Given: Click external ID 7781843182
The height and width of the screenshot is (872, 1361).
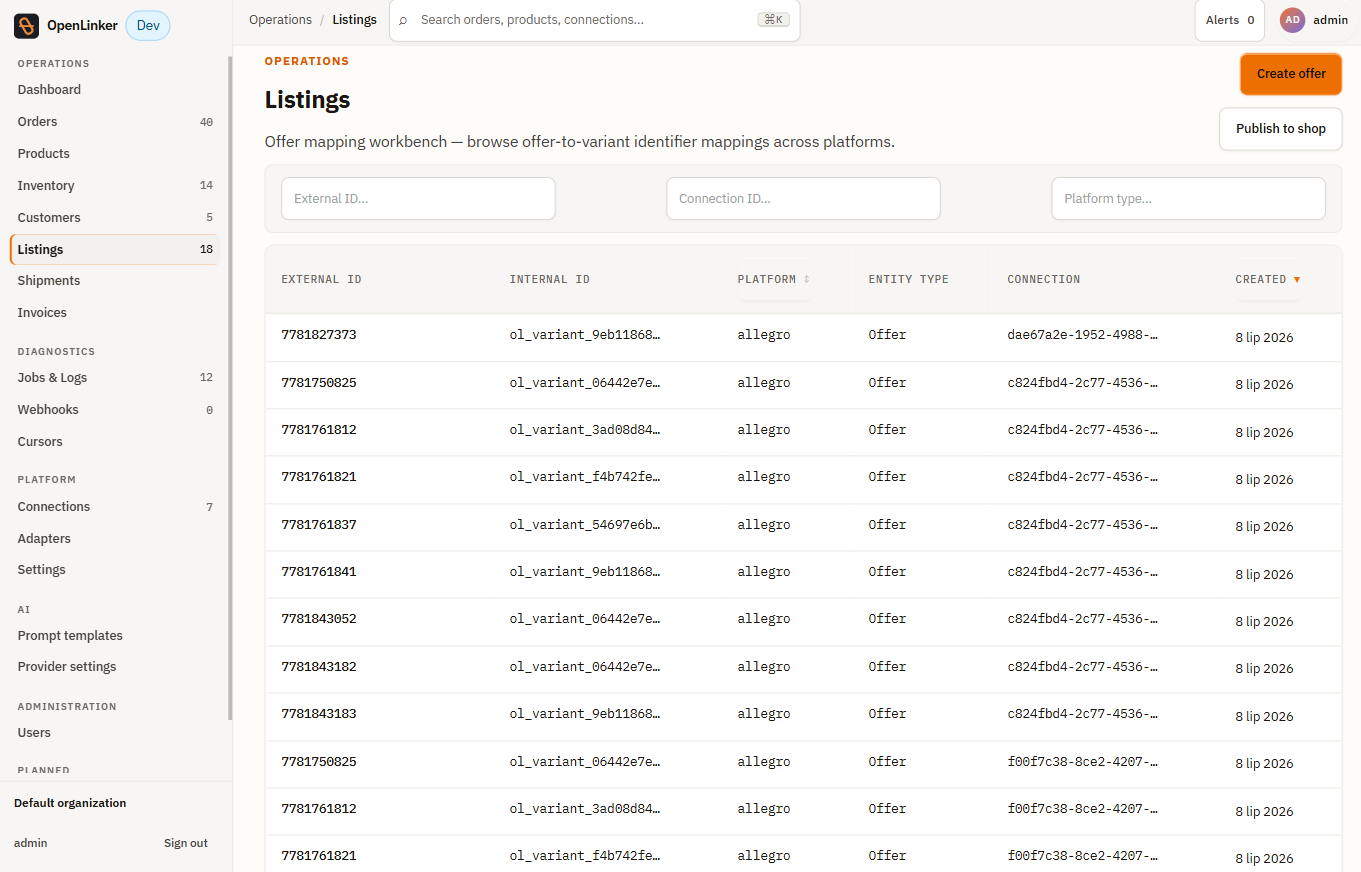Looking at the screenshot, I should [x=318, y=667].
